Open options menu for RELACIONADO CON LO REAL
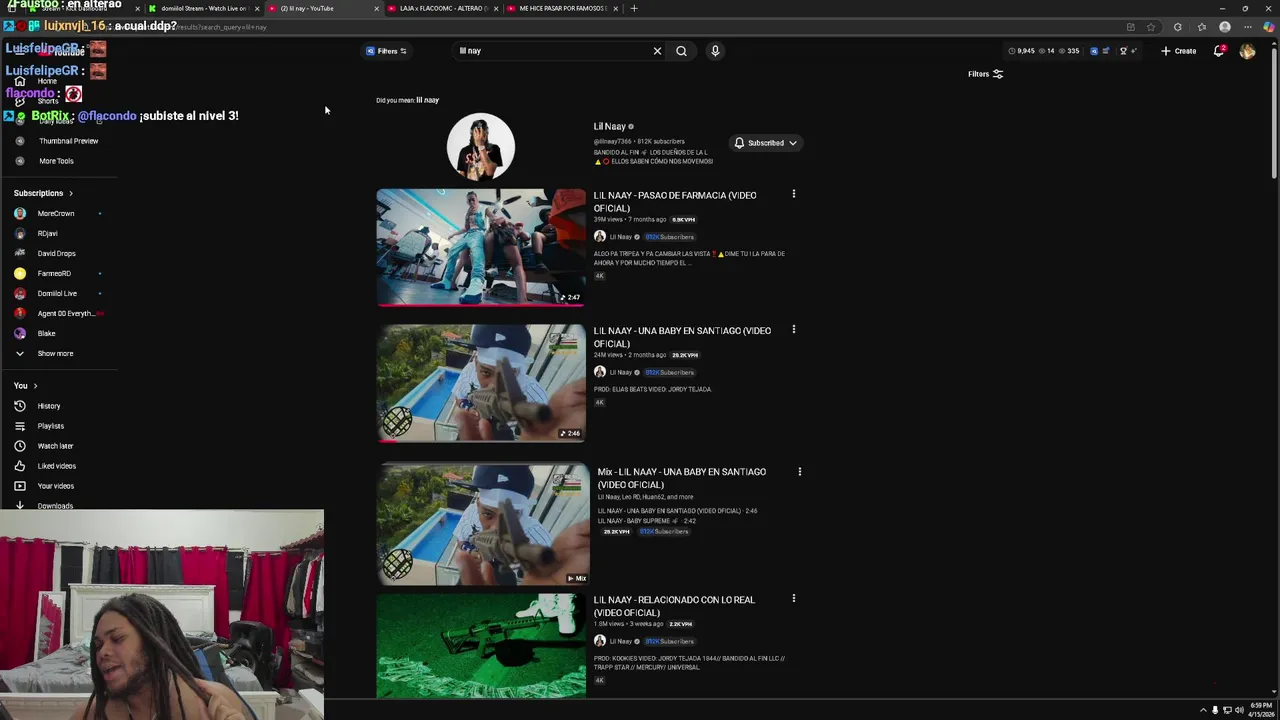This screenshot has height=720, width=1280. click(x=794, y=598)
